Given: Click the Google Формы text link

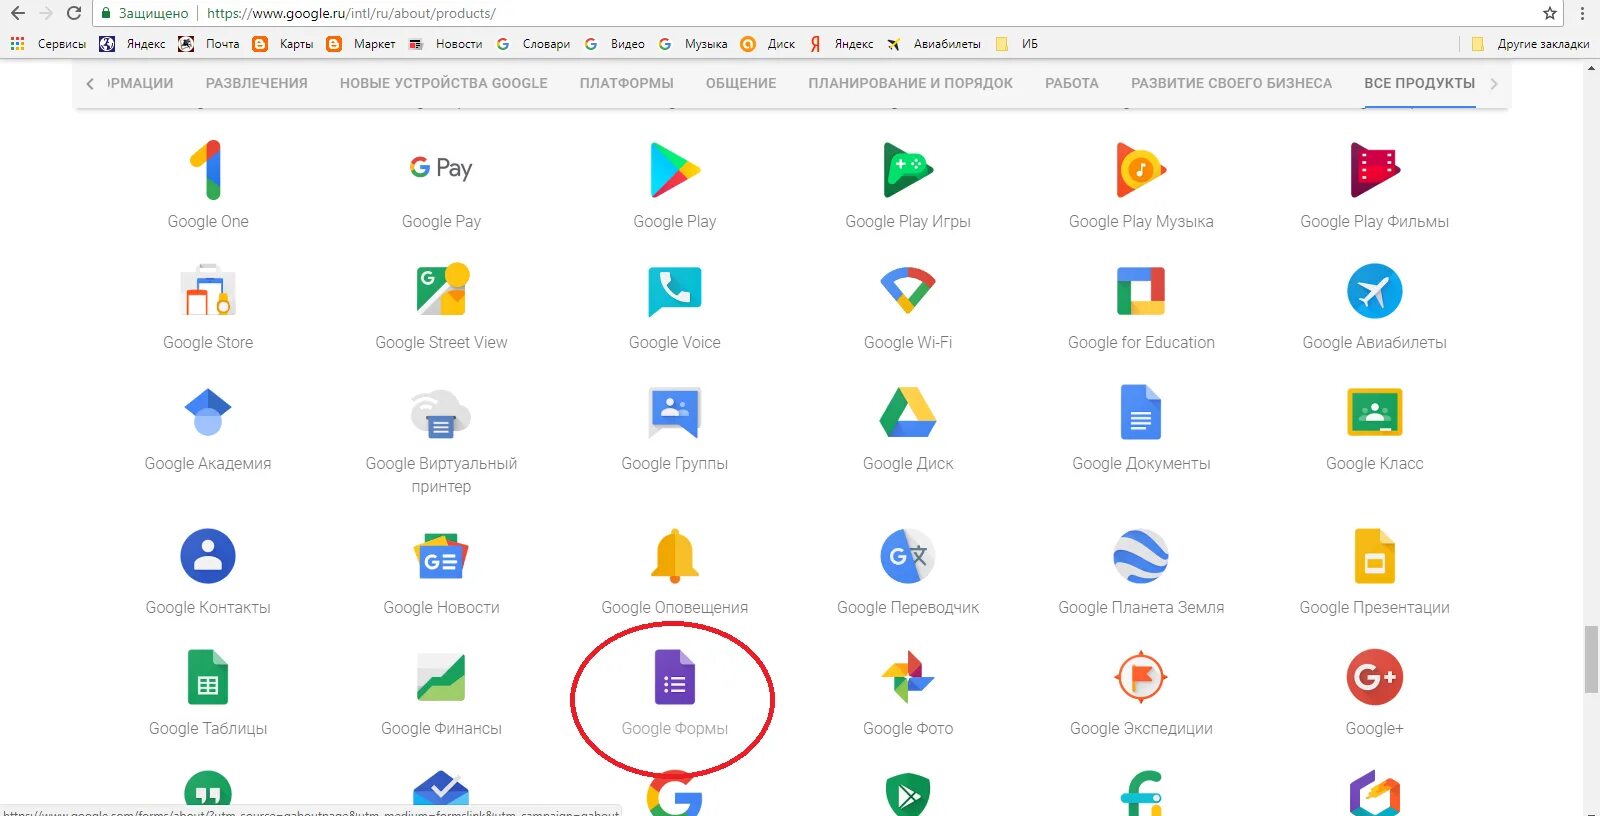Looking at the screenshot, I should (675, 729).
